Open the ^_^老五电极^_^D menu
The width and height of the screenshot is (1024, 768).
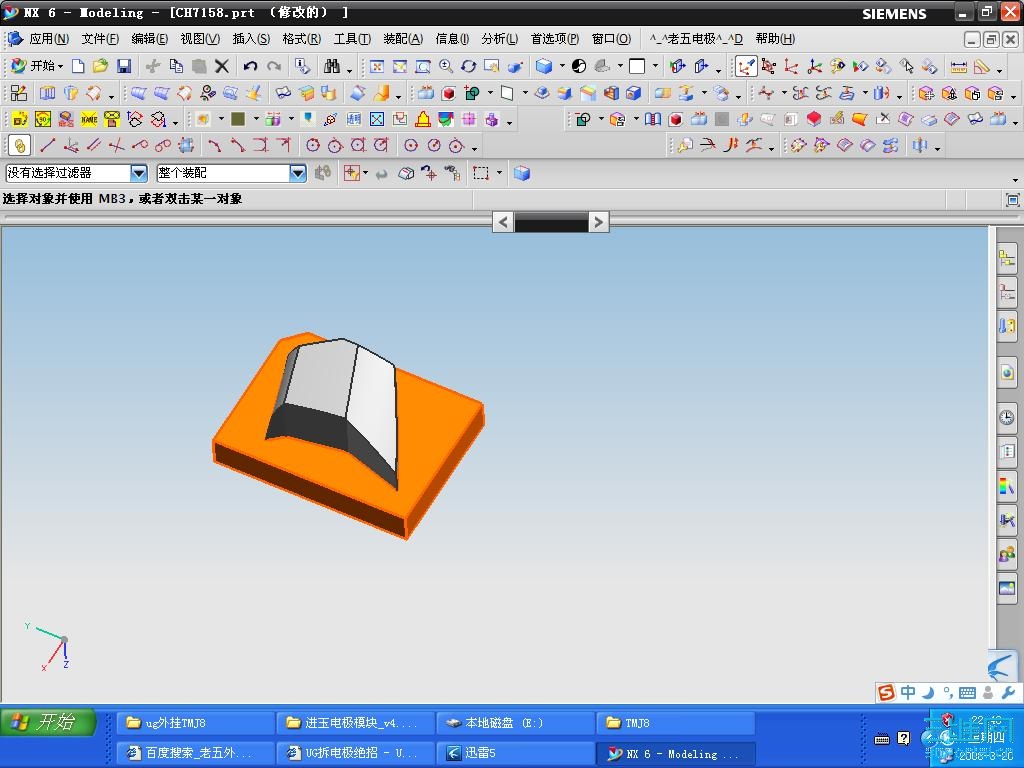[696, 39]
